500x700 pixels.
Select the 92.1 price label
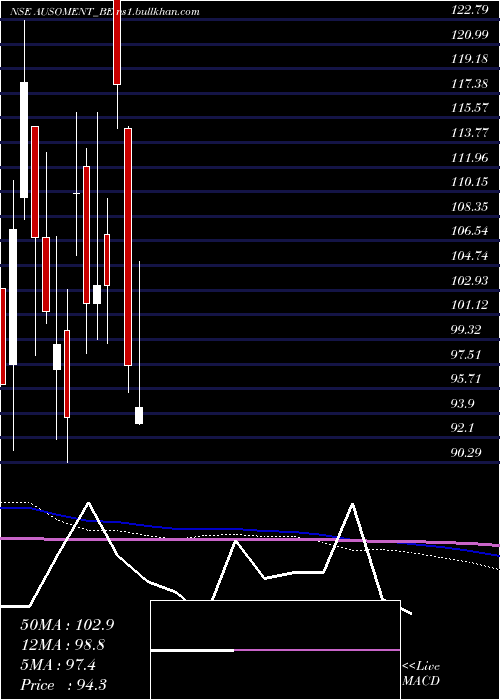[464, 428]
